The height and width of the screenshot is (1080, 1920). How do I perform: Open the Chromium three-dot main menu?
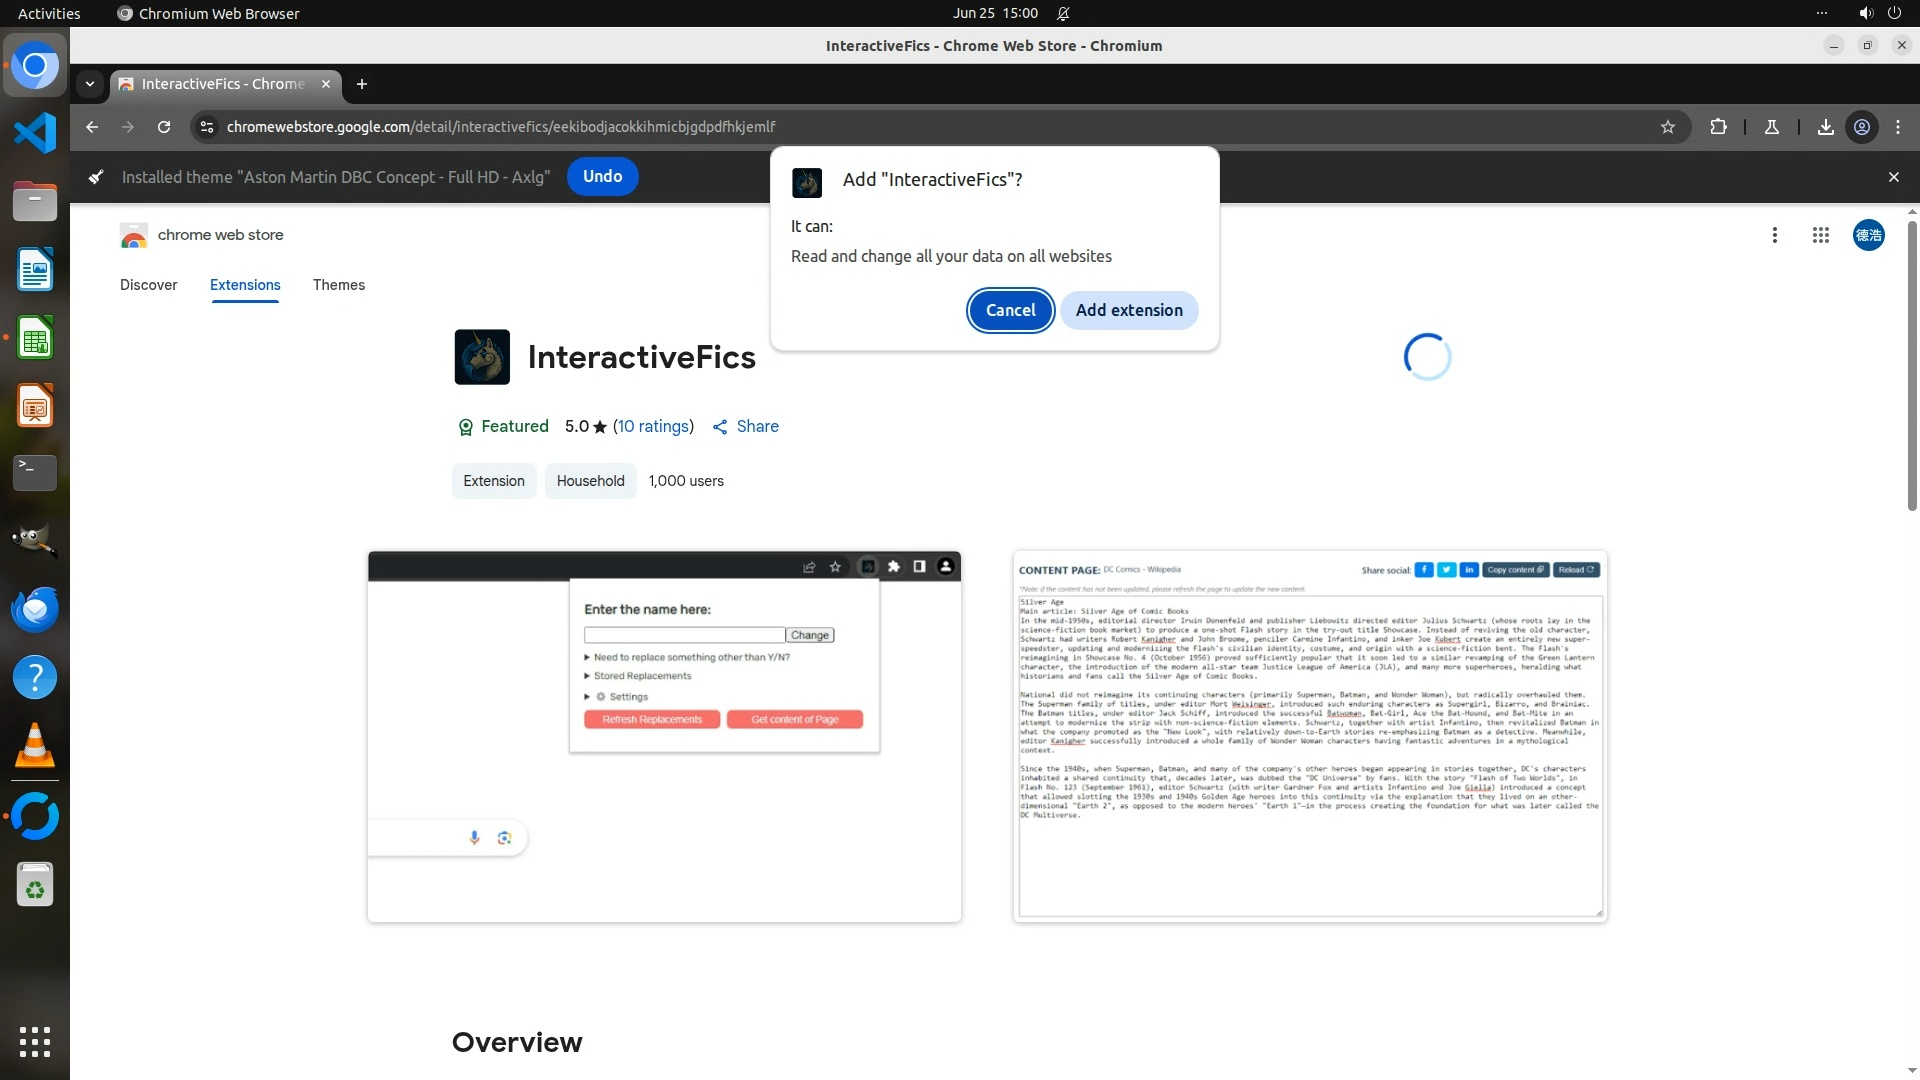(x=1898, y=127)
